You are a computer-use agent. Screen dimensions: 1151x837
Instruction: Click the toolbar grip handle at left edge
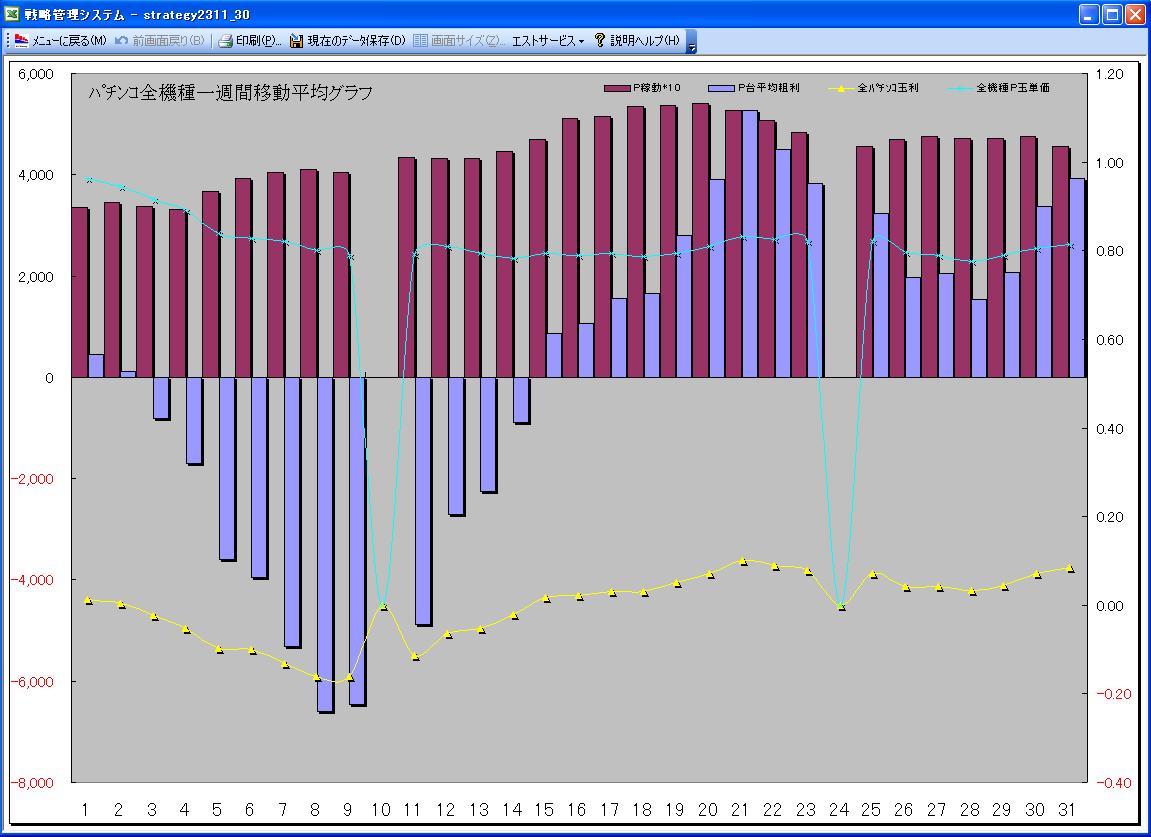click(x=8, y=40)
